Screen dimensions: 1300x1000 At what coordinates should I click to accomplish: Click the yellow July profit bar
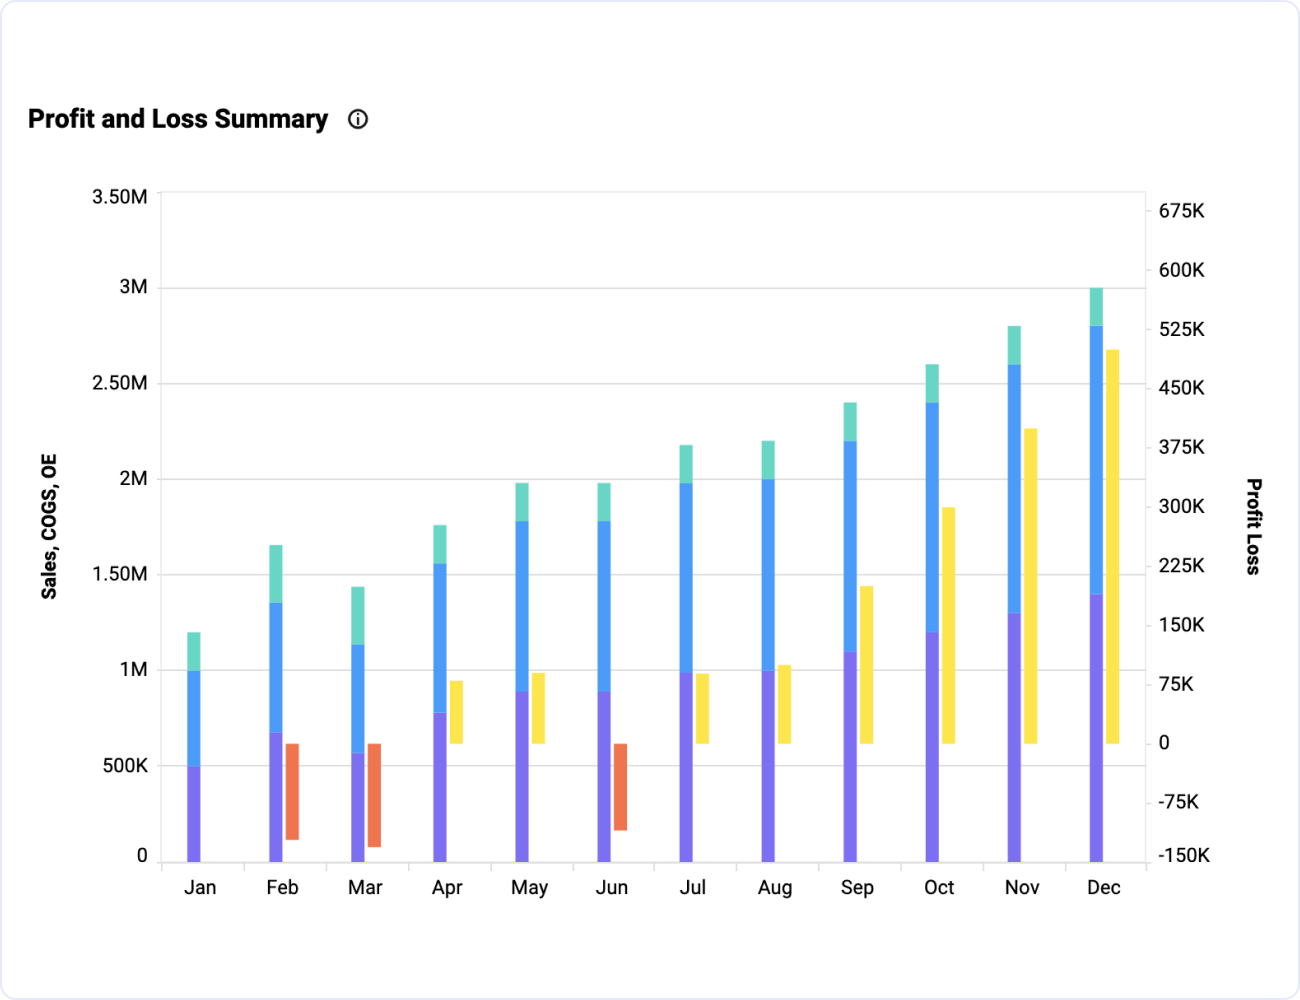[x=702, y=708]
